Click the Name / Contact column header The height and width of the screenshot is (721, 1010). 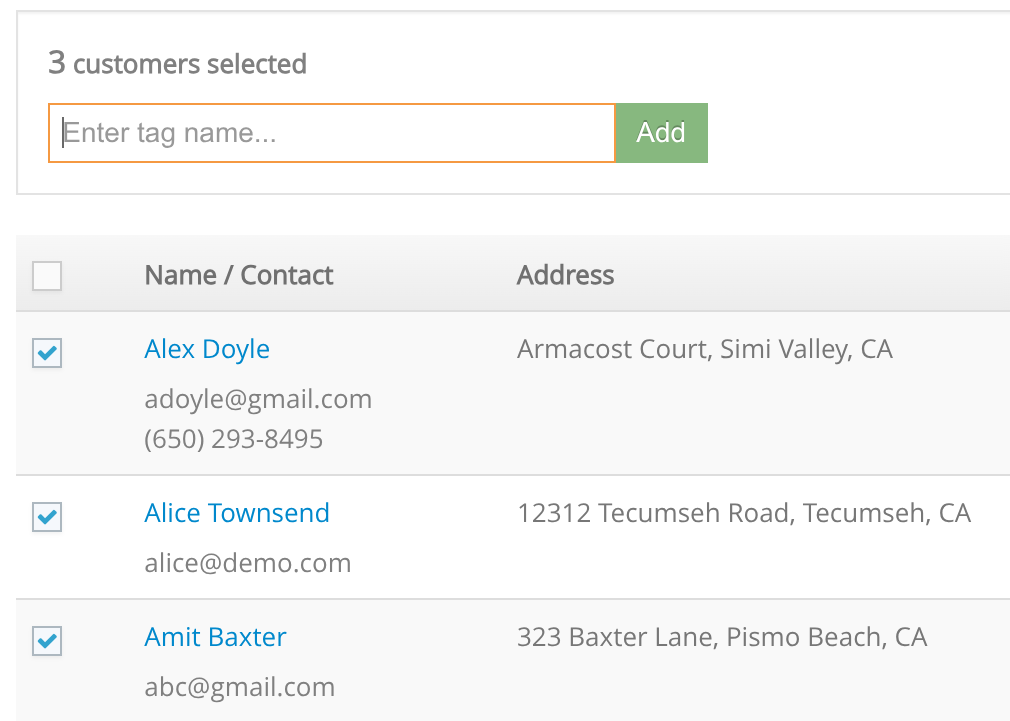239,275
